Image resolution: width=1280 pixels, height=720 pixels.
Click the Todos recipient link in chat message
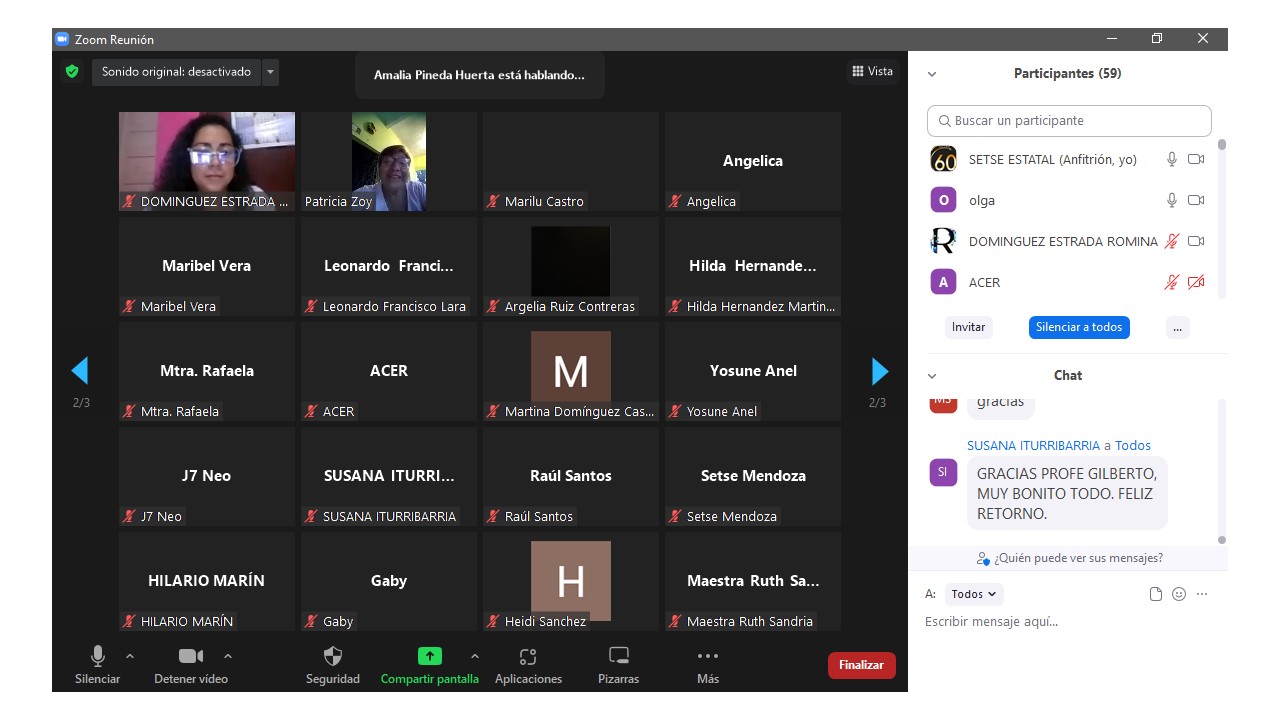1133,446
